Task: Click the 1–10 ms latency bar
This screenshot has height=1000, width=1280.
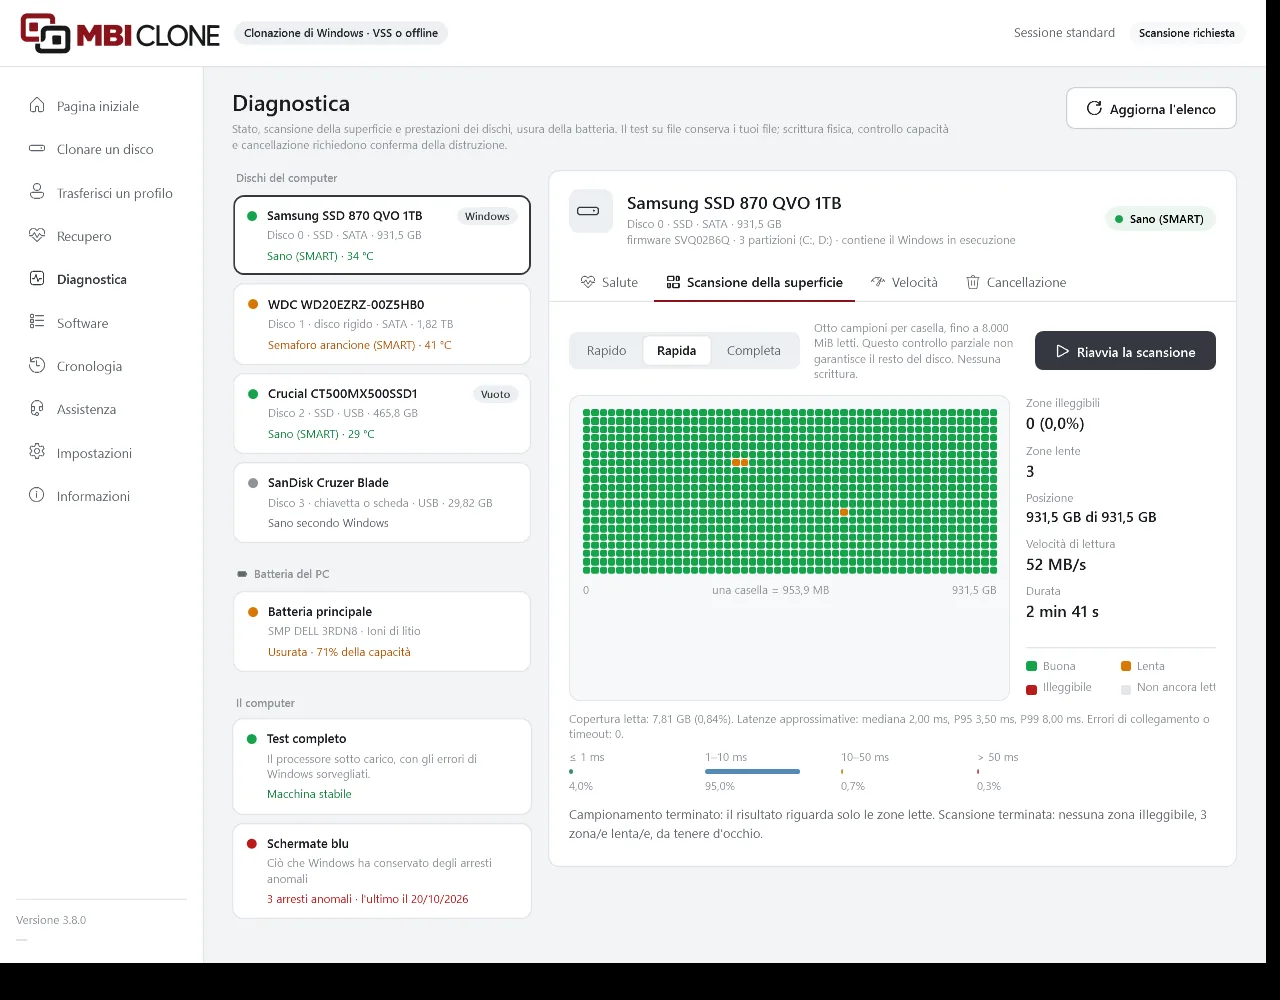Action: coord(752,771)
